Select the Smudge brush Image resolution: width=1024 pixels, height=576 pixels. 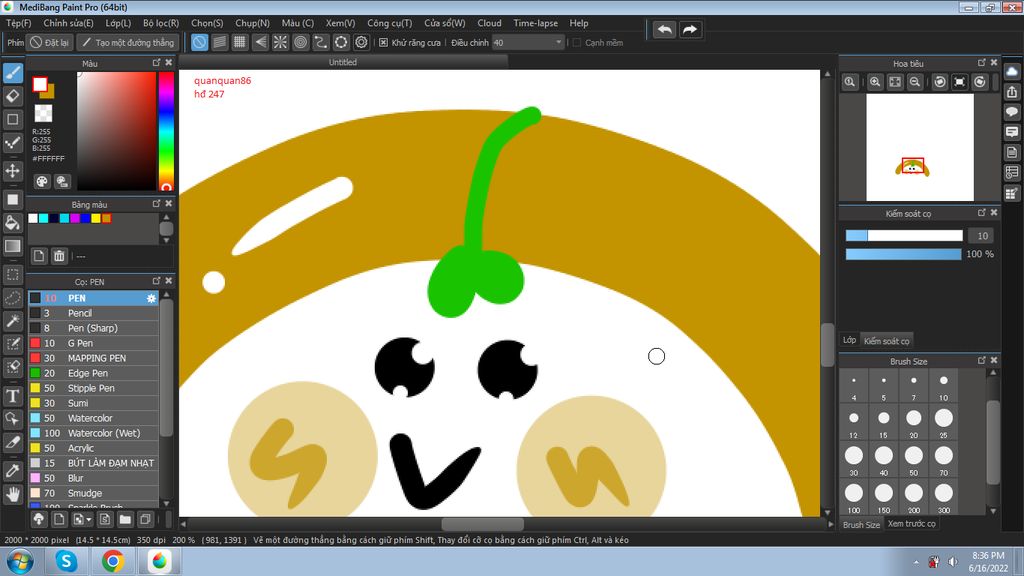93,493
